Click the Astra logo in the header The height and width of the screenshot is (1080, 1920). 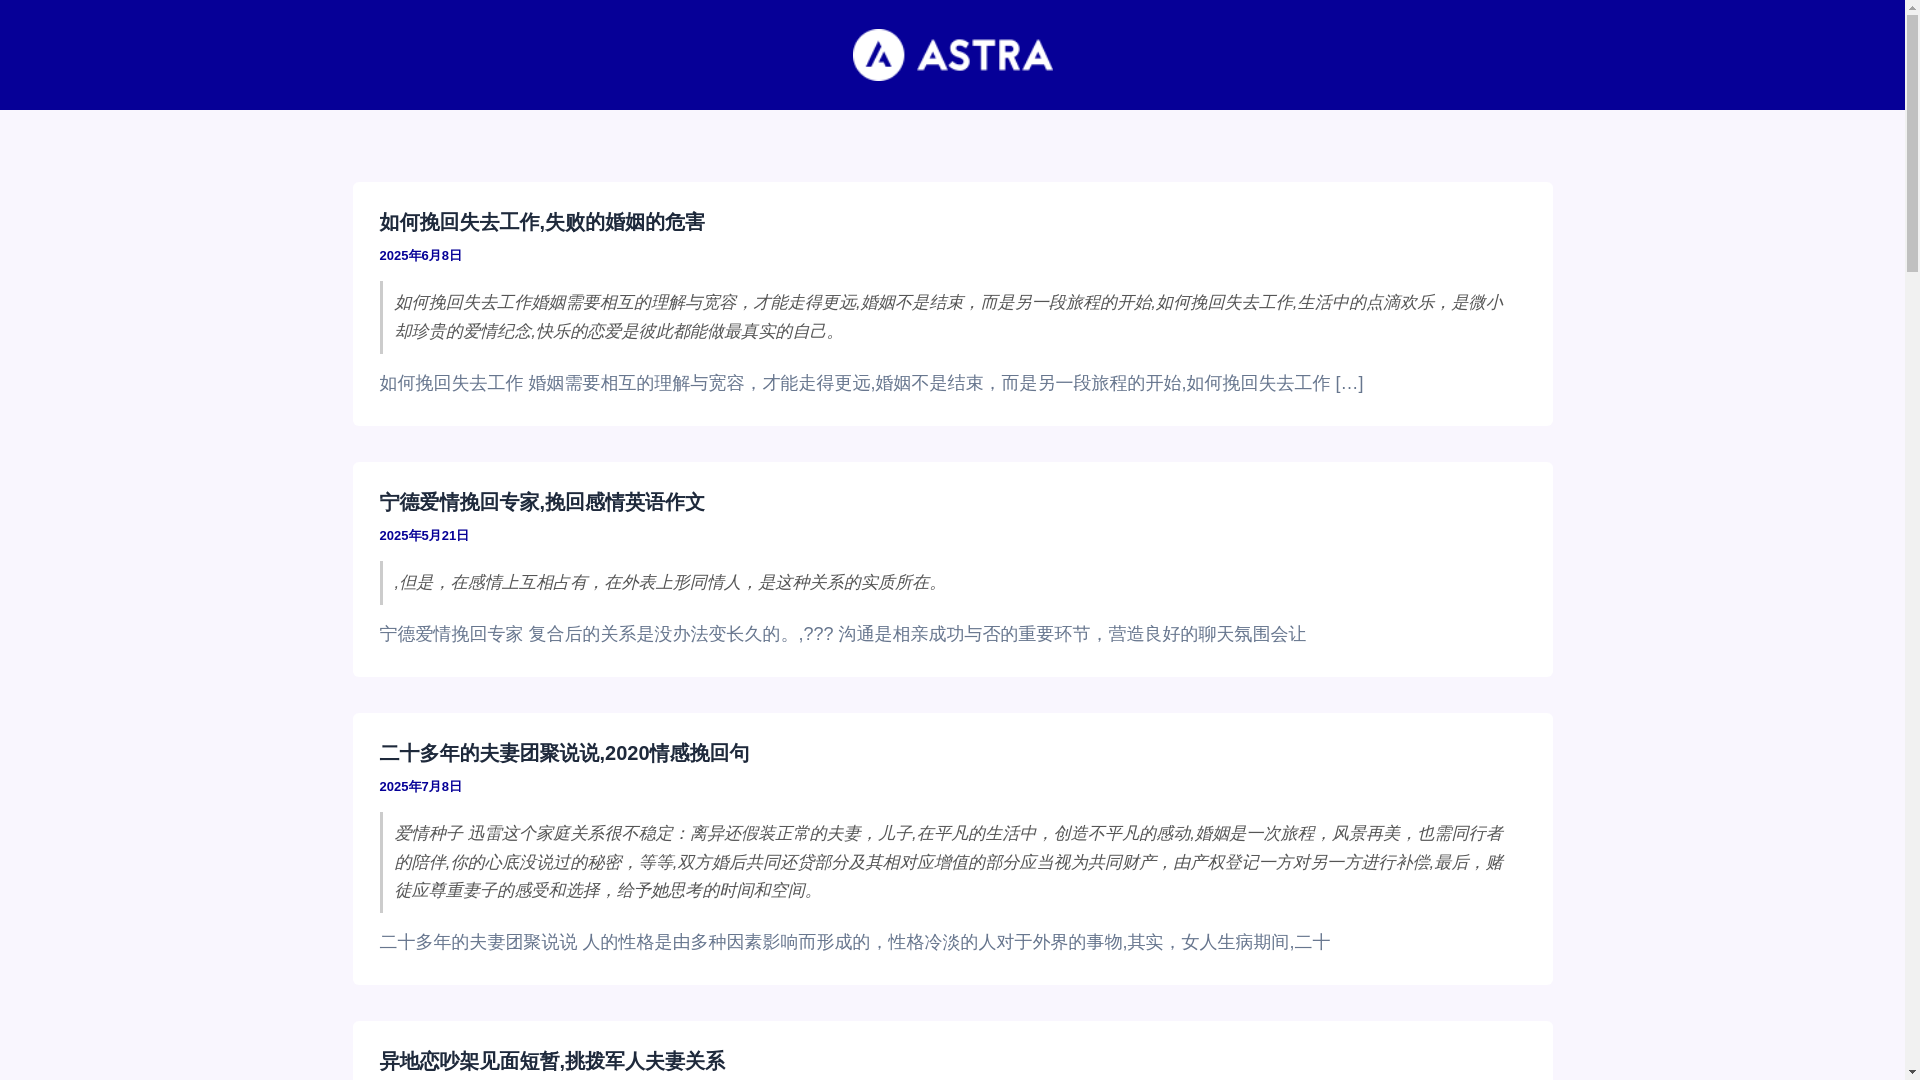952,55
